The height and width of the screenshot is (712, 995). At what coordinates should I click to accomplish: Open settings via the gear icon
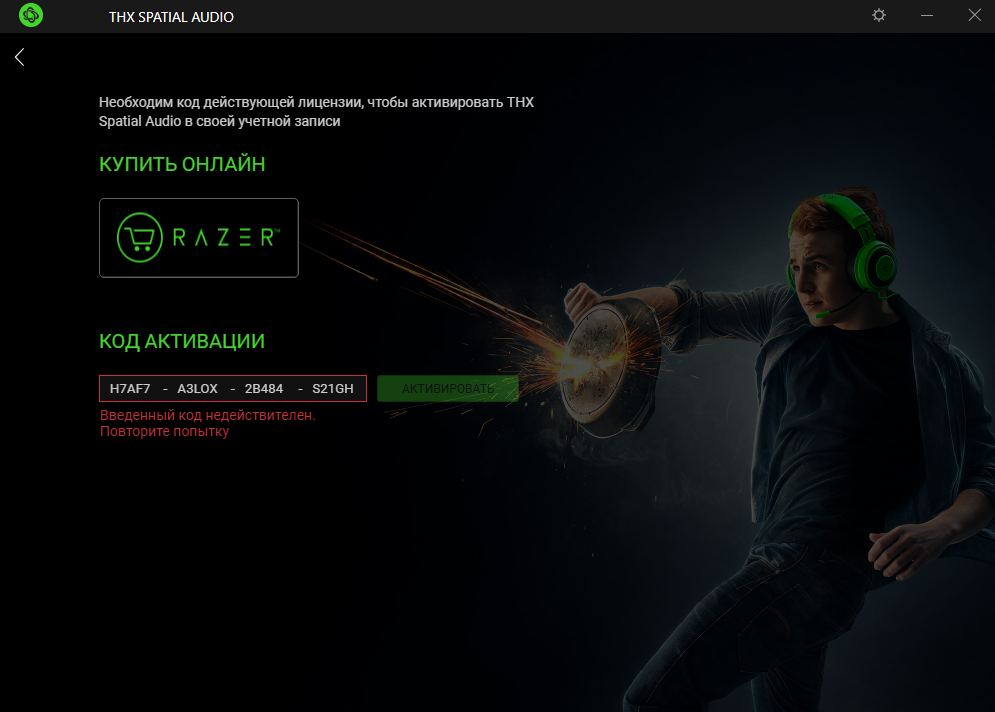click(x=879, y=15)
